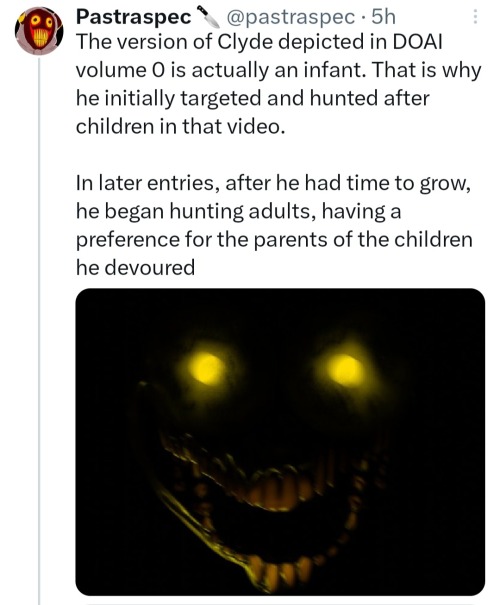The image size is (500, 605).
Task: Open Pastraspec's red monster profile avatar
Action: click(x=39, y=31)
